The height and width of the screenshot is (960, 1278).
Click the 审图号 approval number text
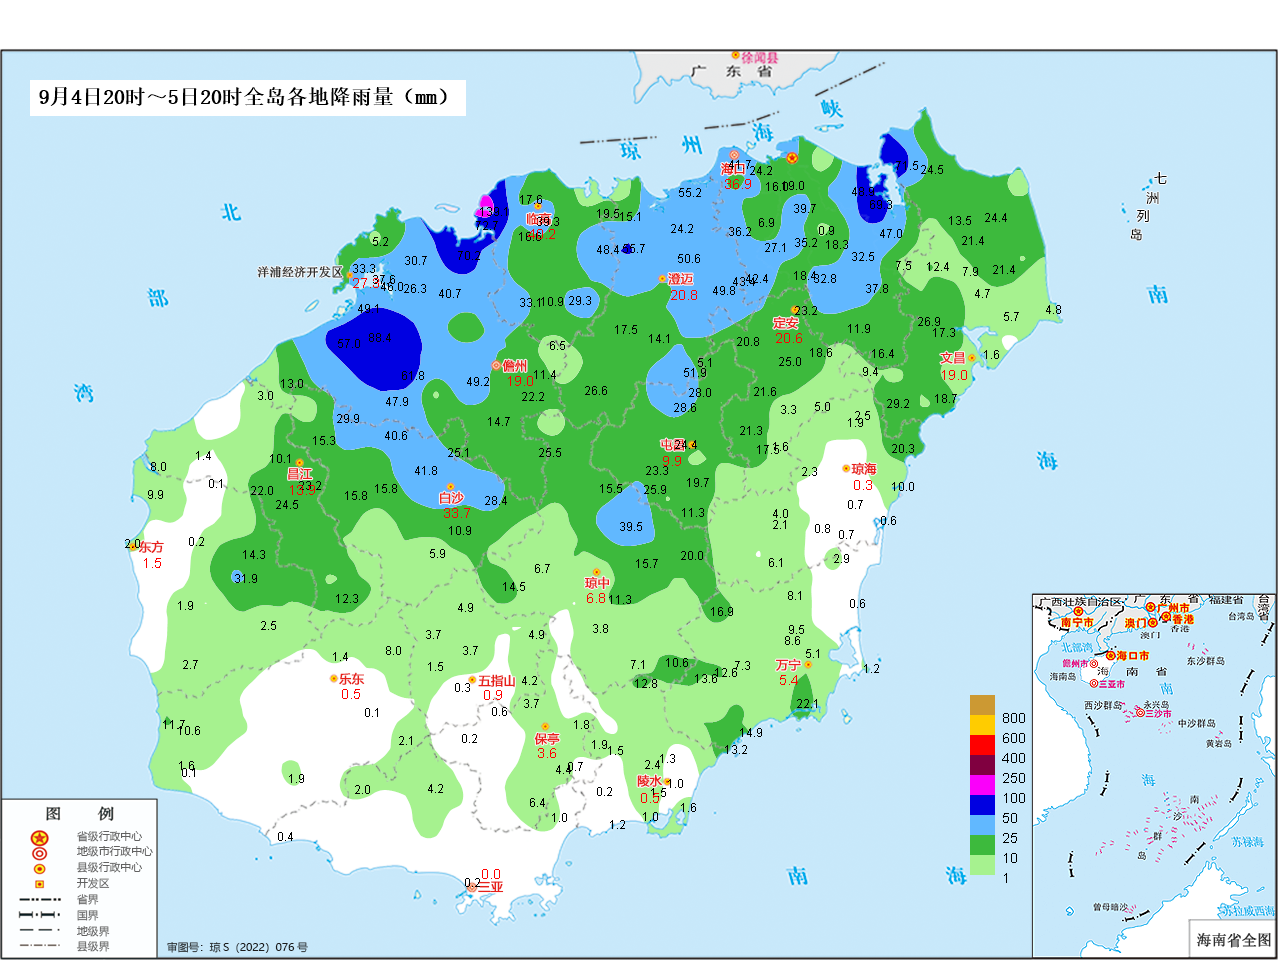[237, 947]
